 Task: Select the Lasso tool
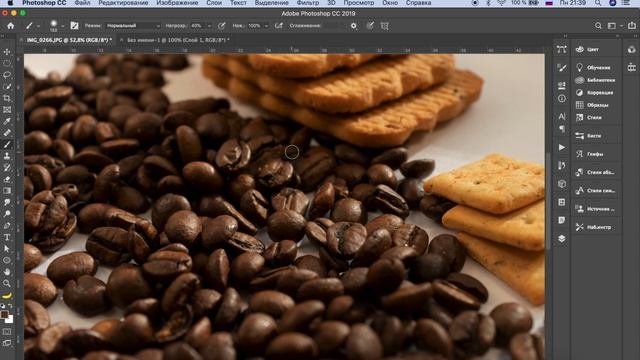[x=7, y=75]
